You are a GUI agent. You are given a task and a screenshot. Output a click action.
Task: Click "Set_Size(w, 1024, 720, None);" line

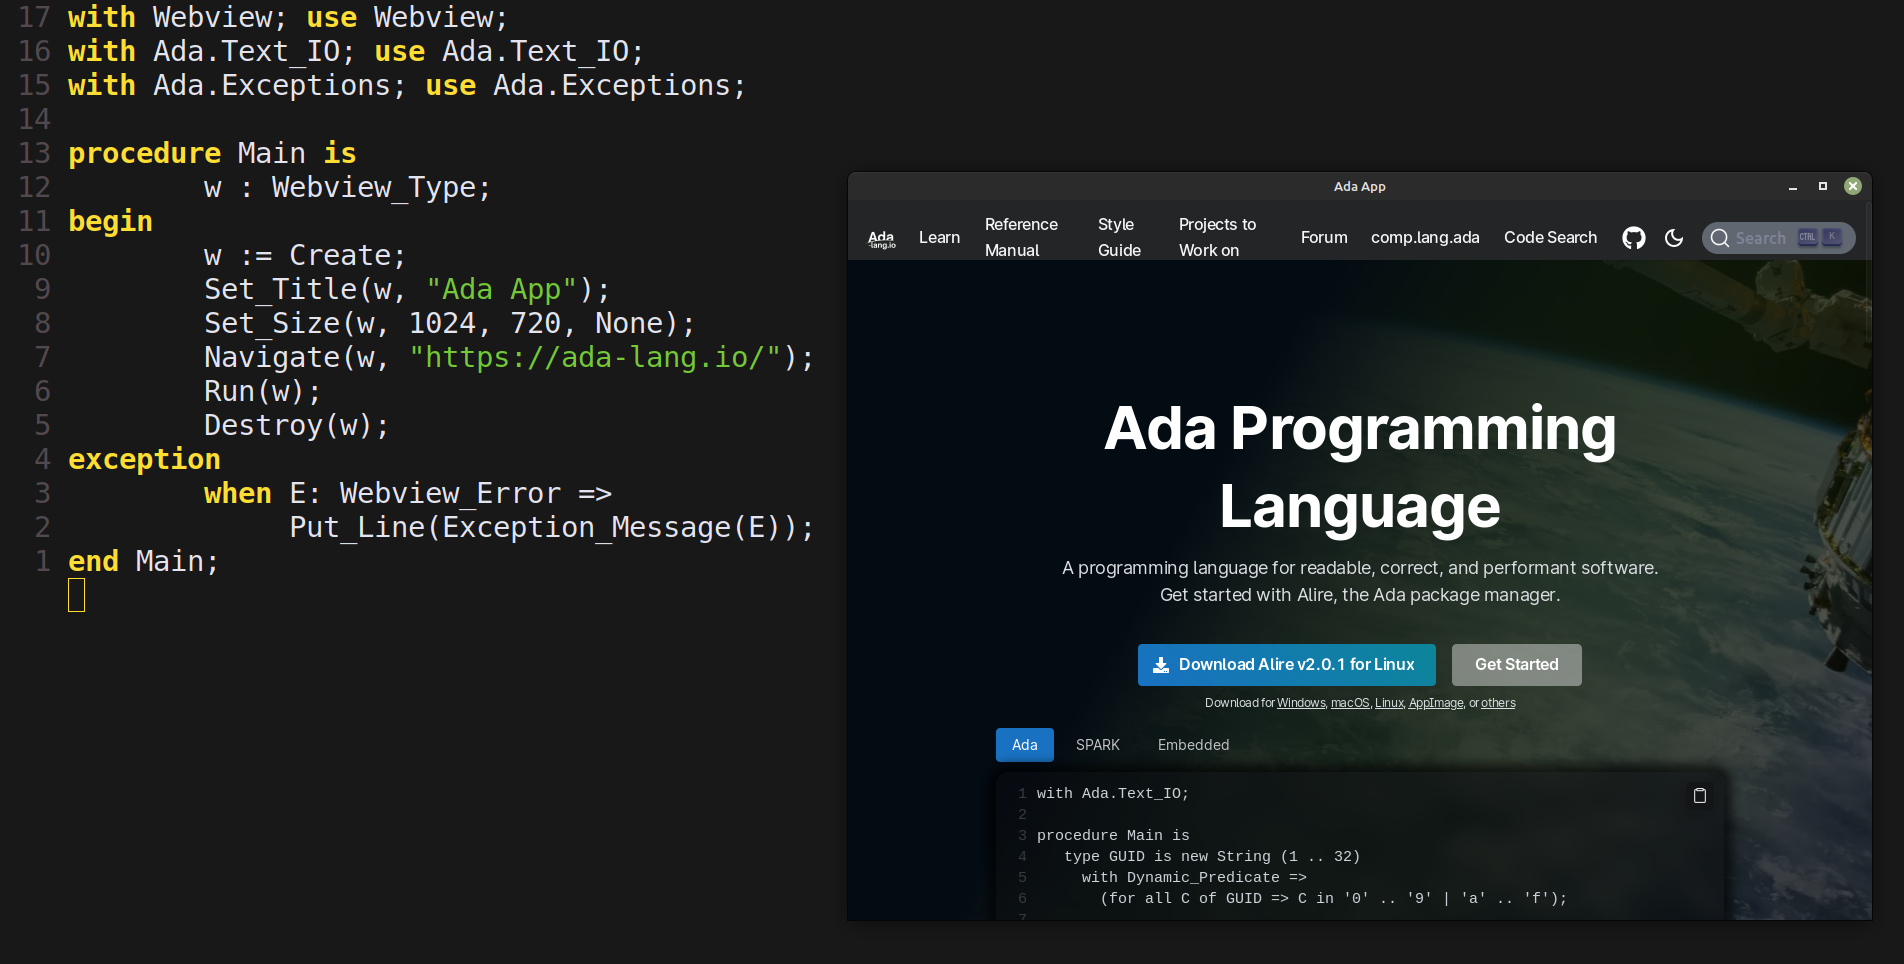coord(449,323)
